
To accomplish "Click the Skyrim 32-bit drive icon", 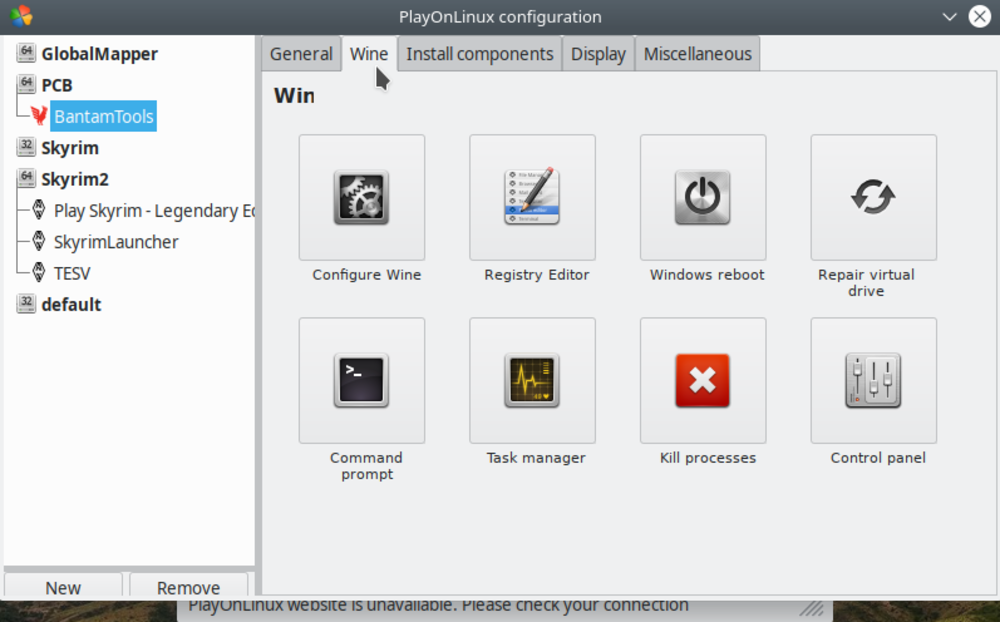I will 26,147.
